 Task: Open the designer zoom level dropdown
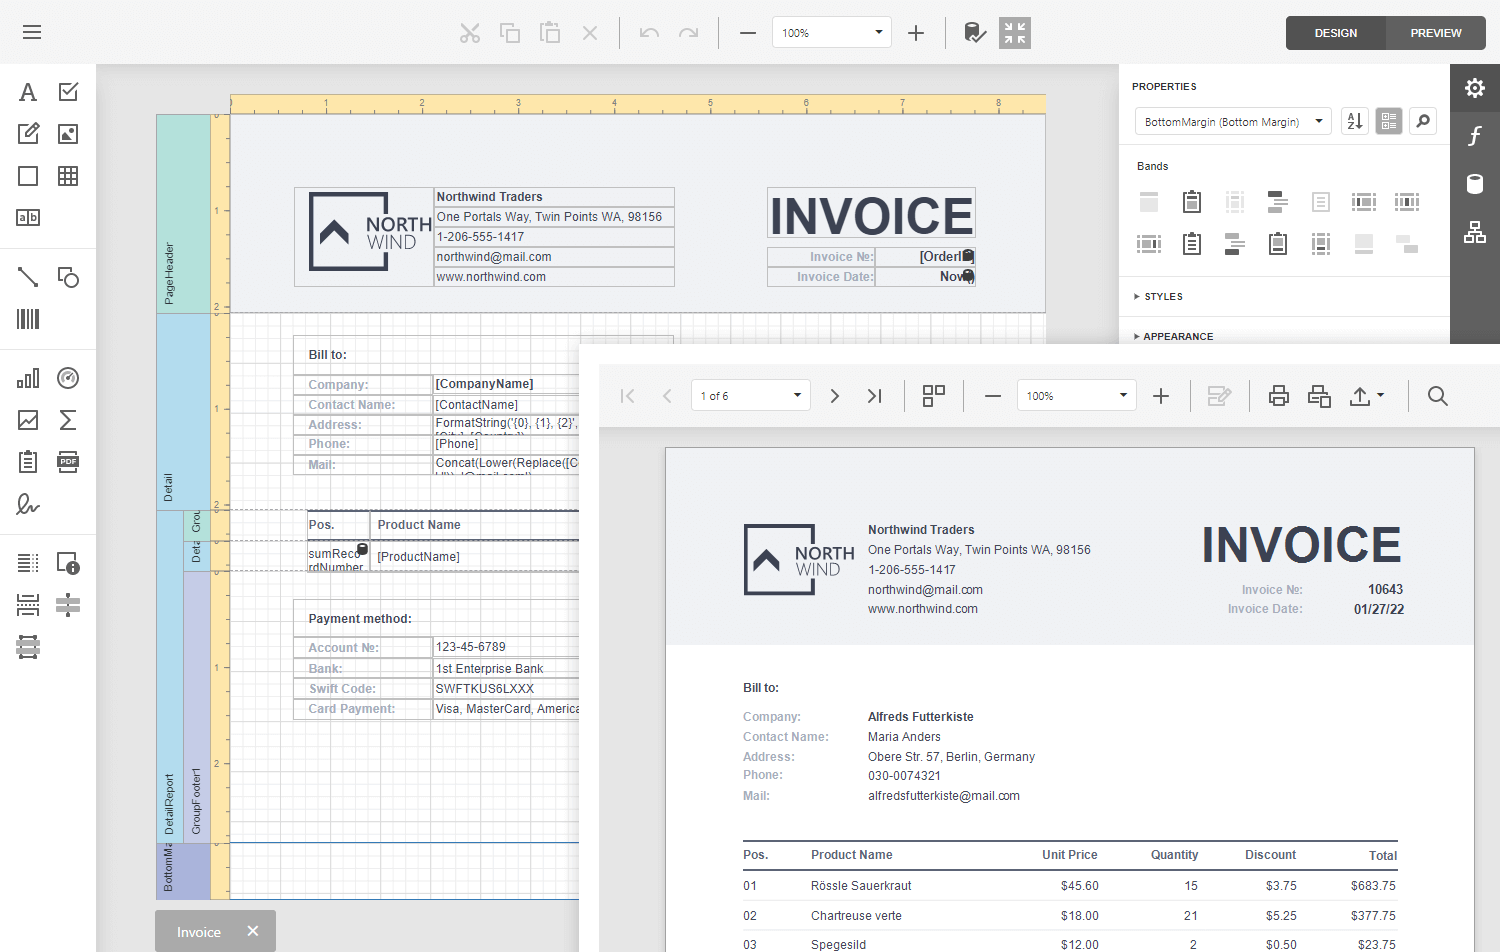pyautogui.click(x=878, y=32)
